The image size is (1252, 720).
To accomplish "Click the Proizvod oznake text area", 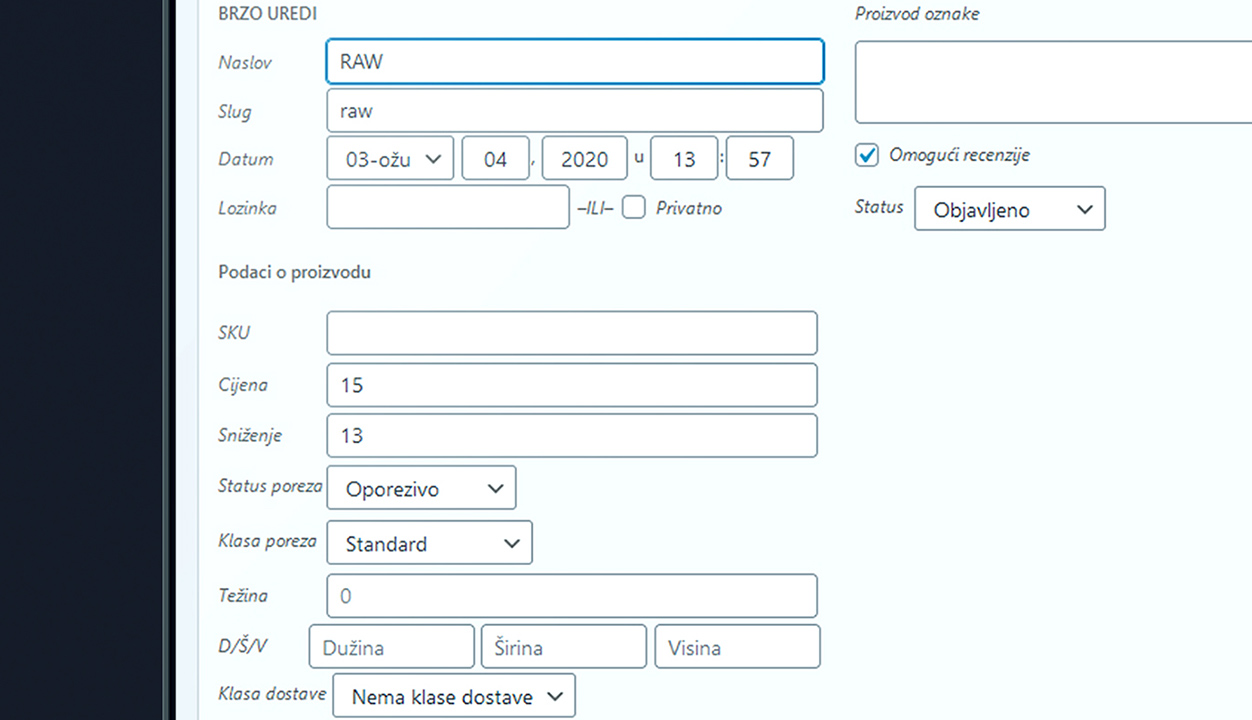I will (x=1054, y=82).
